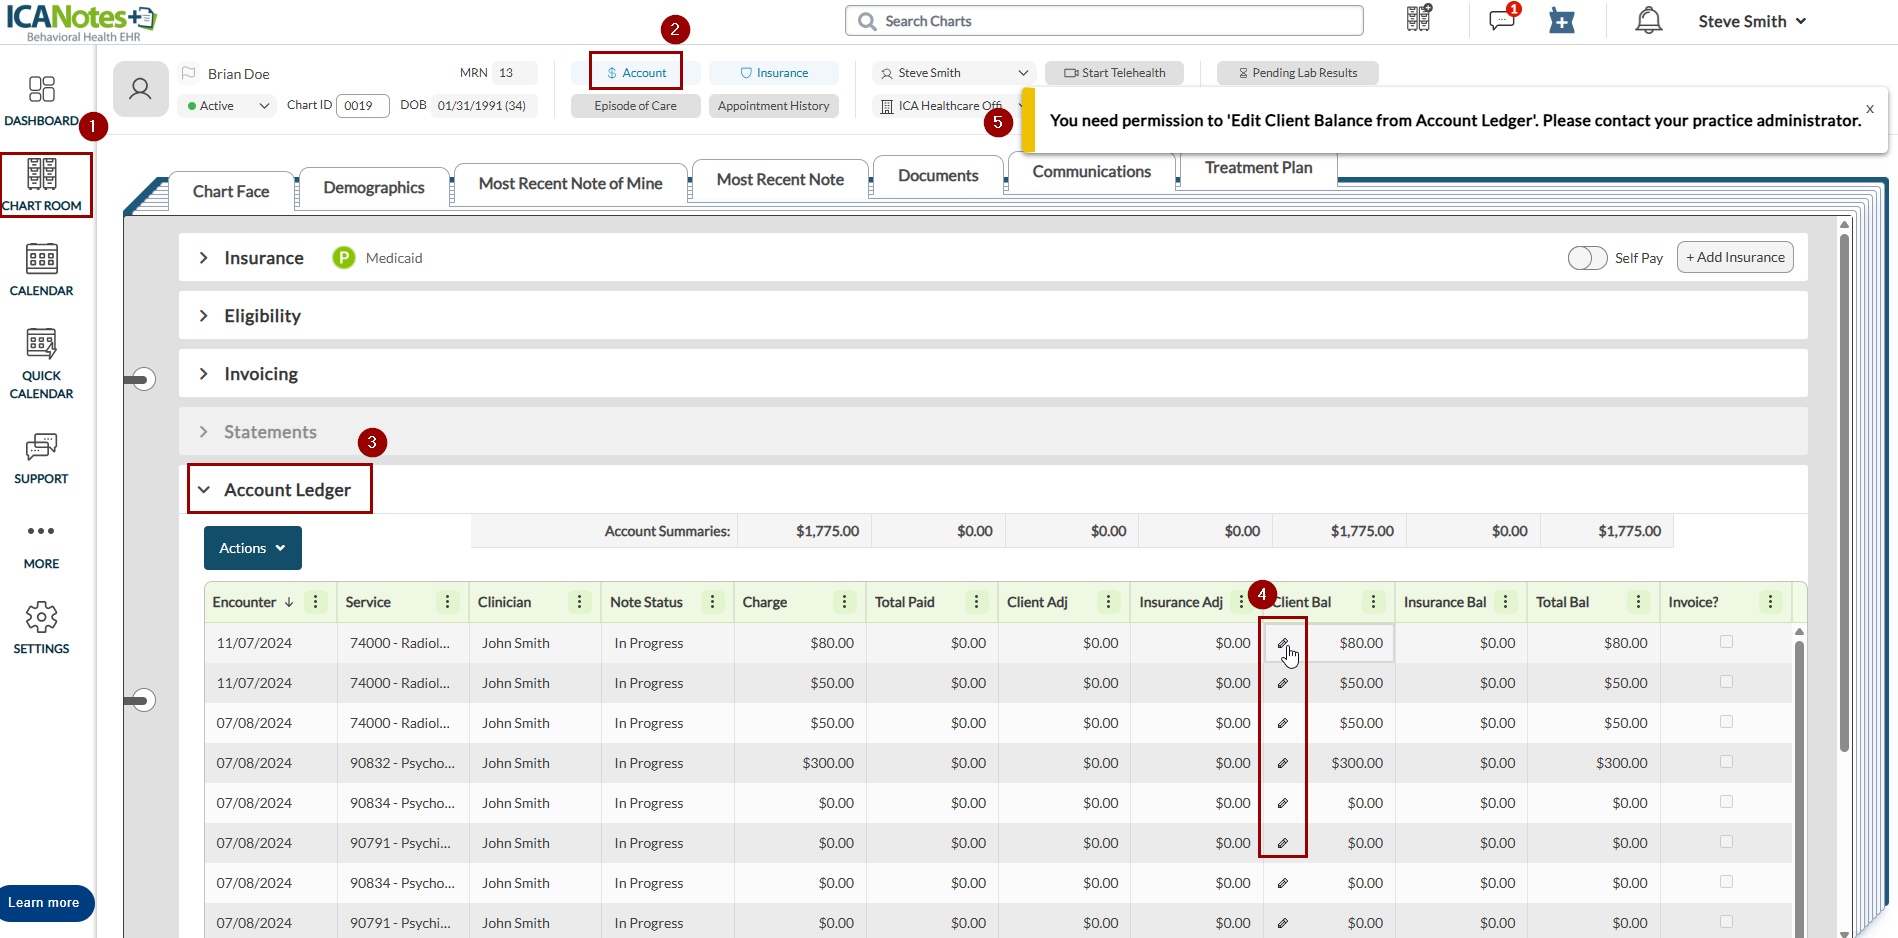1898x938 pixels.
Task: Go to Chart Room in the sidebar
Action: [42, 185]
